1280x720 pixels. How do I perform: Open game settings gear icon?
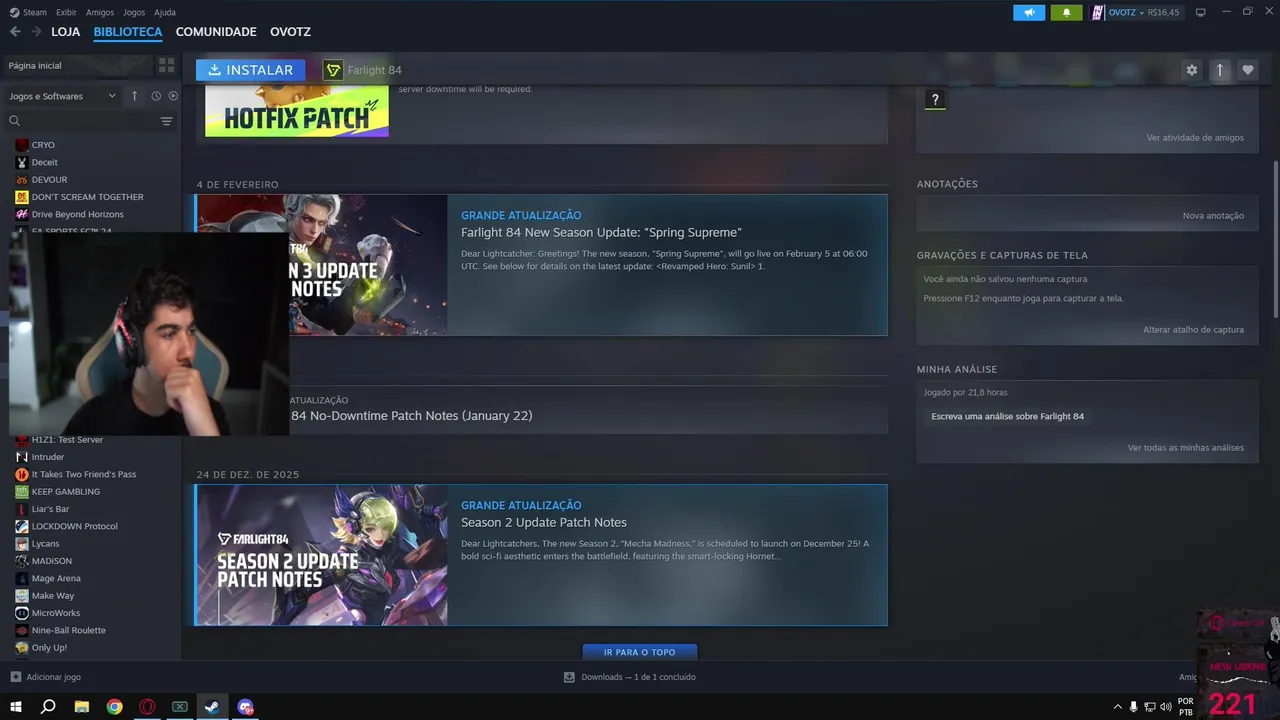point(1191,70)
